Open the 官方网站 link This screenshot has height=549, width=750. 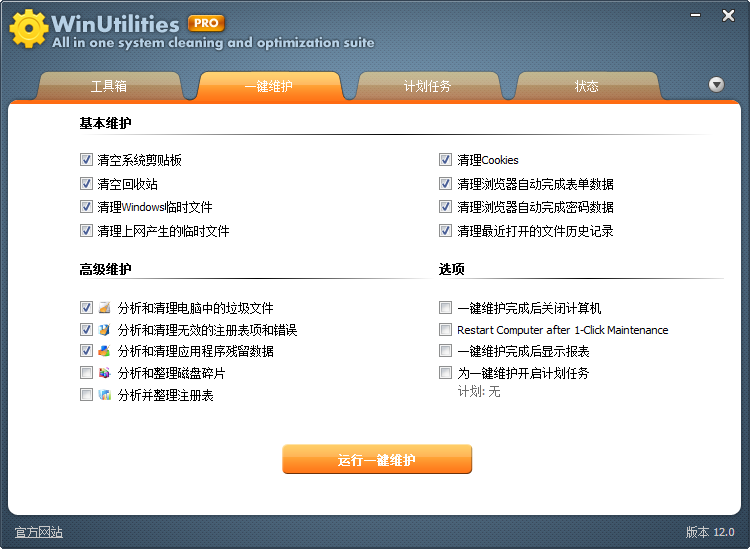tap(39, 532)
